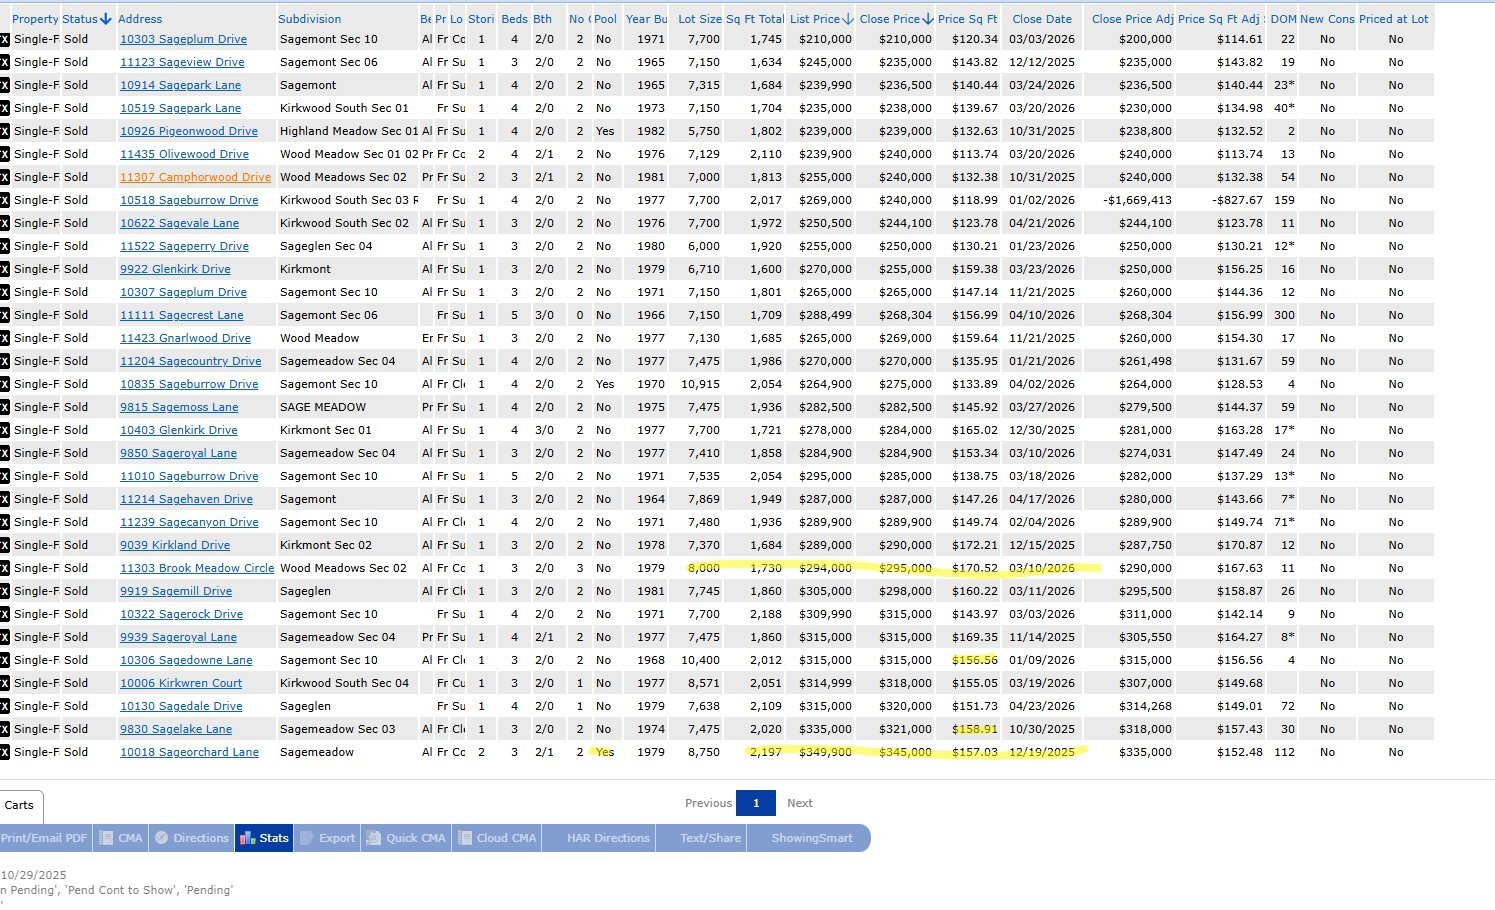Toggle sort arrow on Status column
This screenshot has width=1495, height=910.
pos(106,19)
